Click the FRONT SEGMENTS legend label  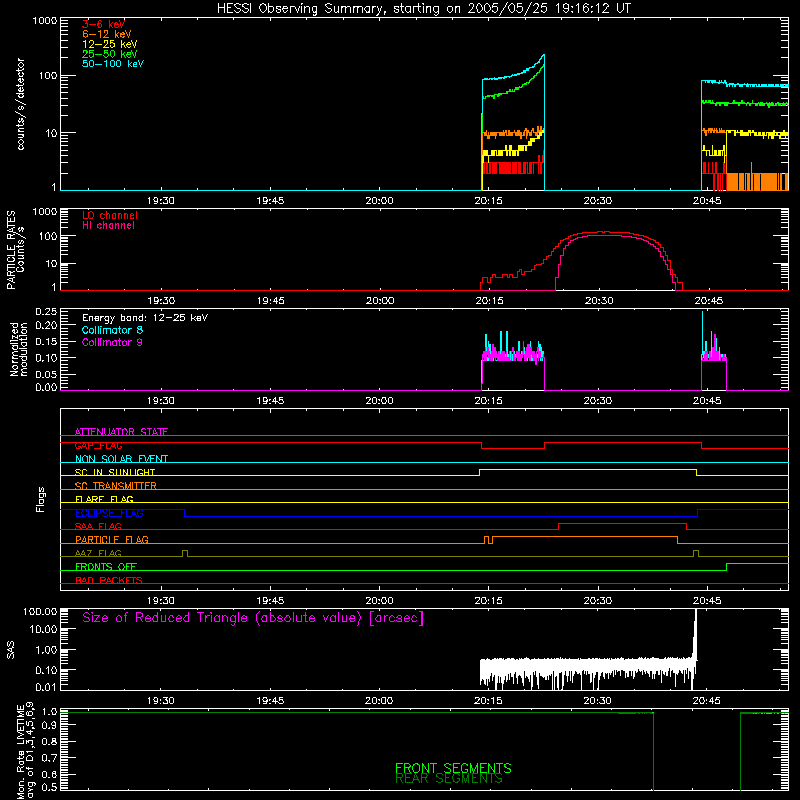(x=453, y=768)
